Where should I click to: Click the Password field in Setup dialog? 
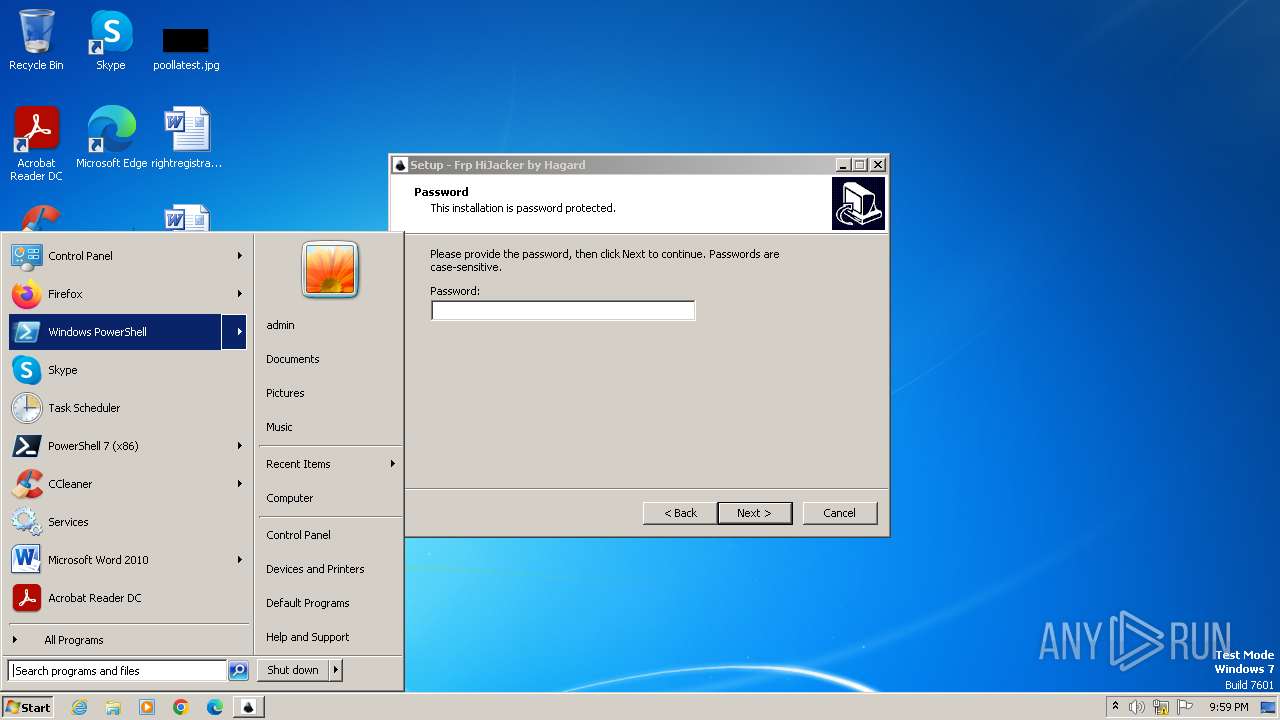click(x=563, y=311)
